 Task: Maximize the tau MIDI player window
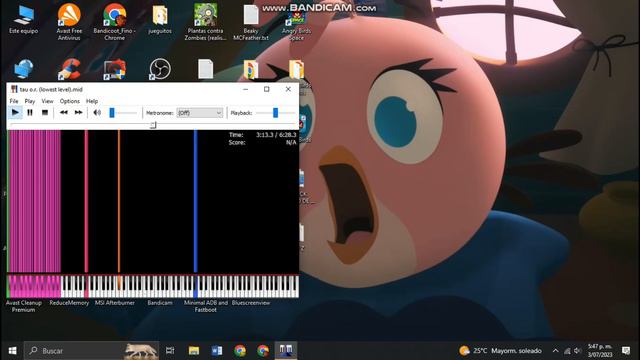[267, 89]
